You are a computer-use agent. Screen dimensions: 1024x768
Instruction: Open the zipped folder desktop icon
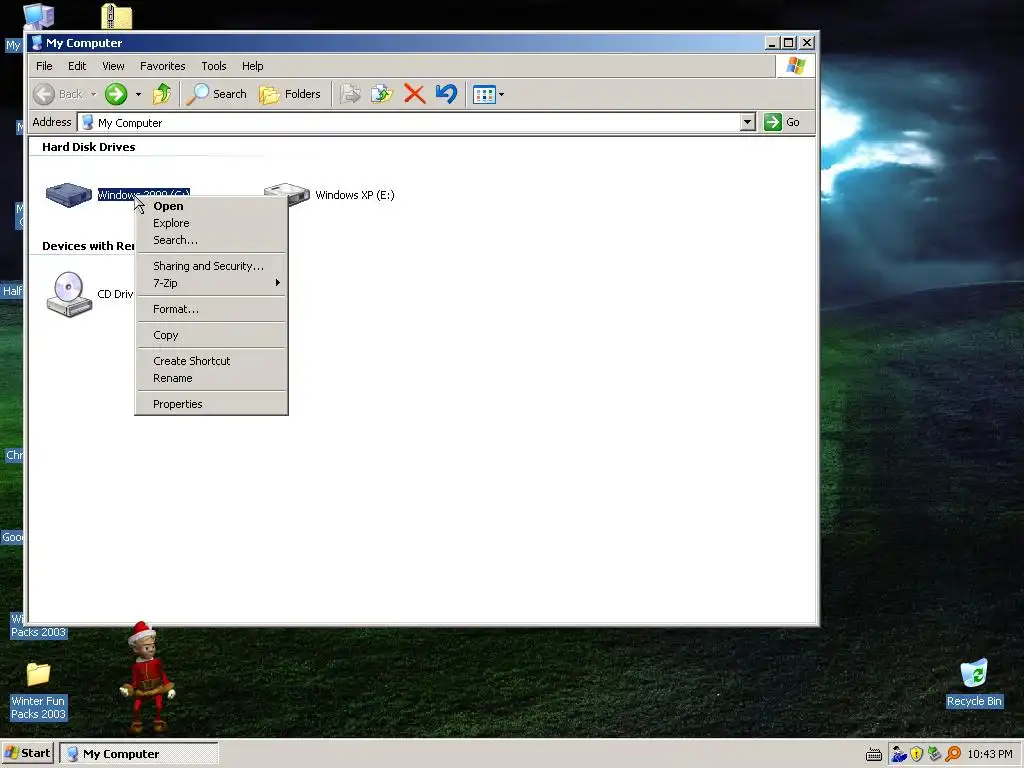tap(116, 16)
